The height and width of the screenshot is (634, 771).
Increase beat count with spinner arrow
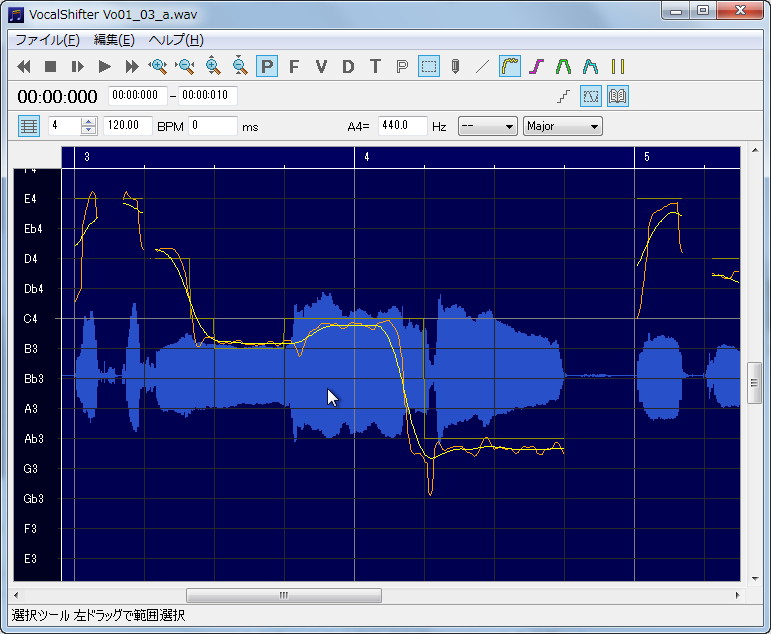[89, 121]
